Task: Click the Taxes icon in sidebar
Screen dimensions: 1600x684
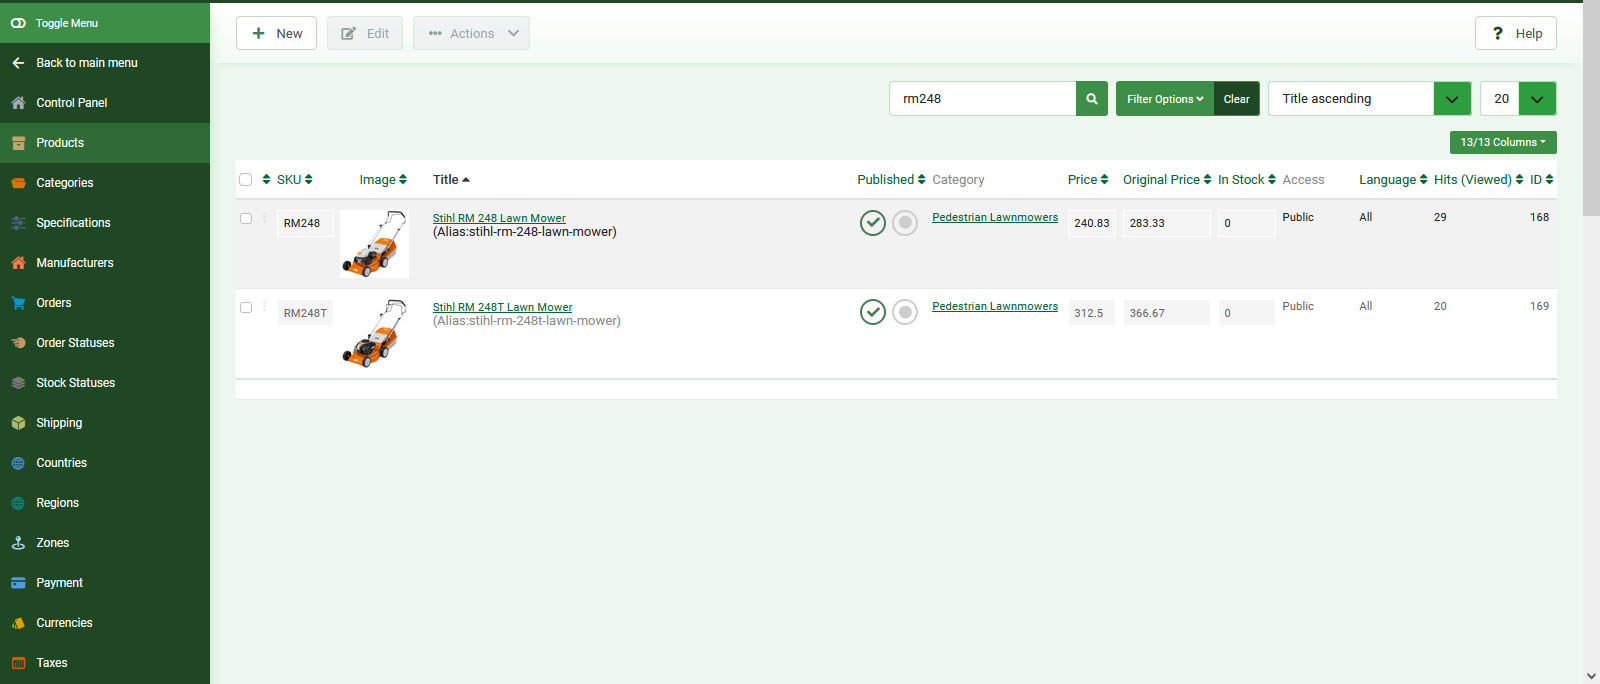Action: click(x=18, y=663)
